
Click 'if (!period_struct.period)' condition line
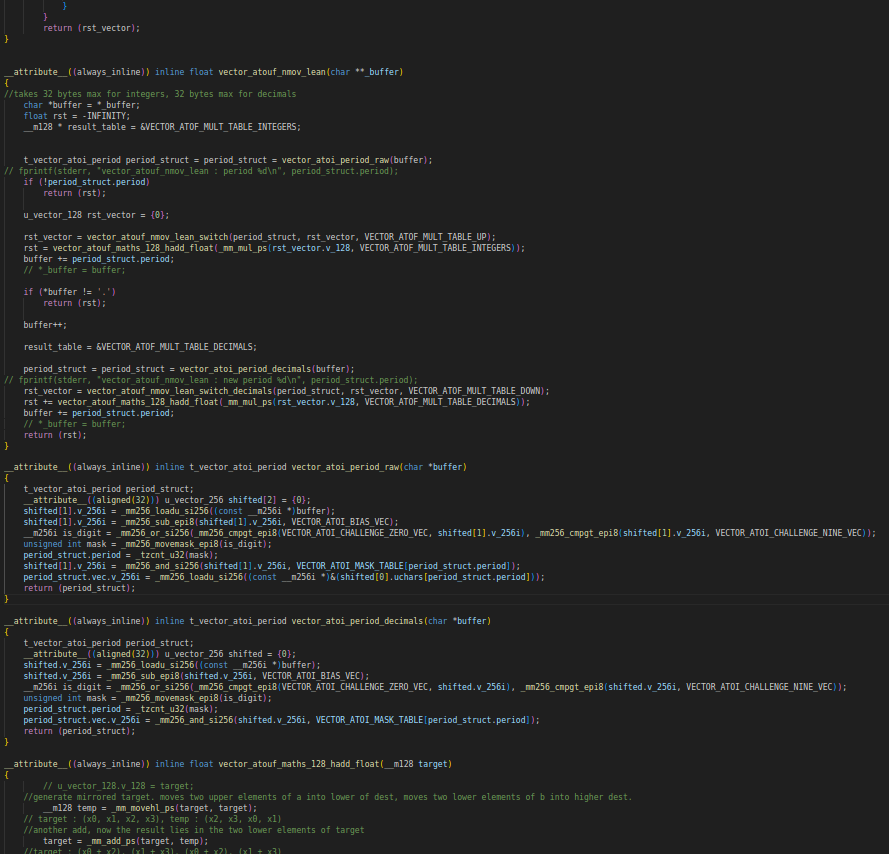tap(86, 182)
